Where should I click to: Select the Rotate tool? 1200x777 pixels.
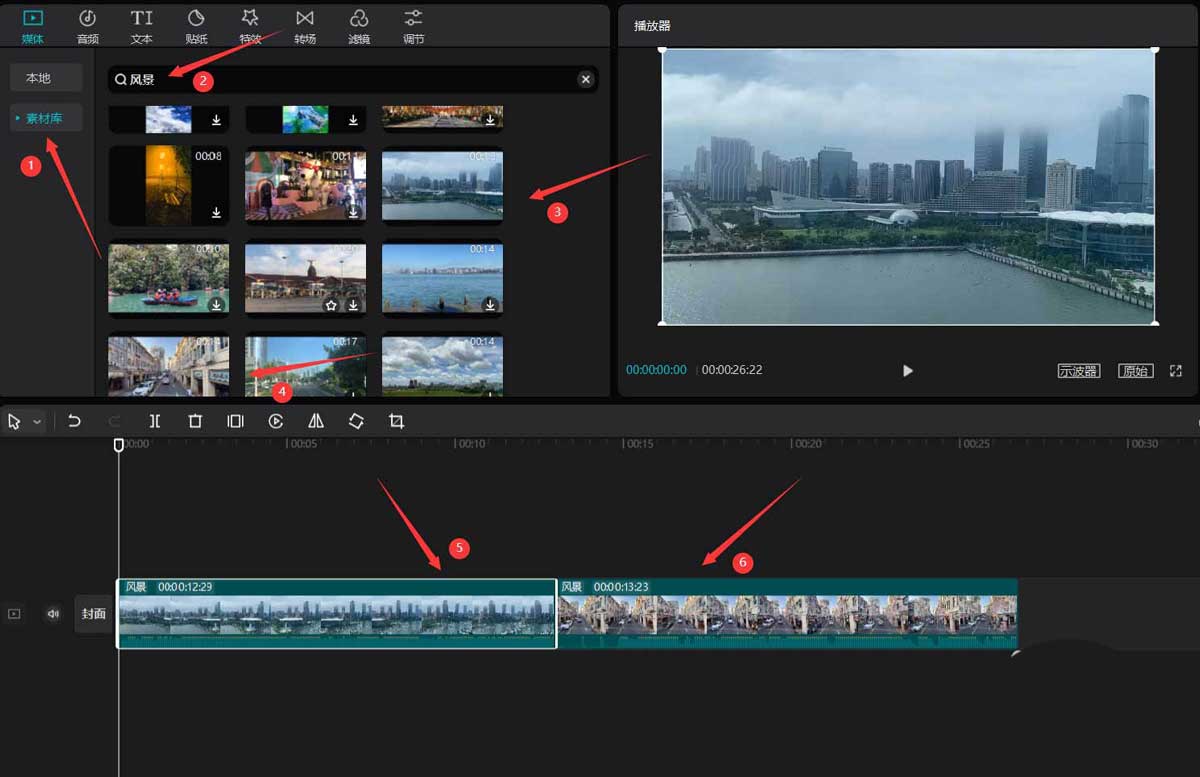coord(356,421)
